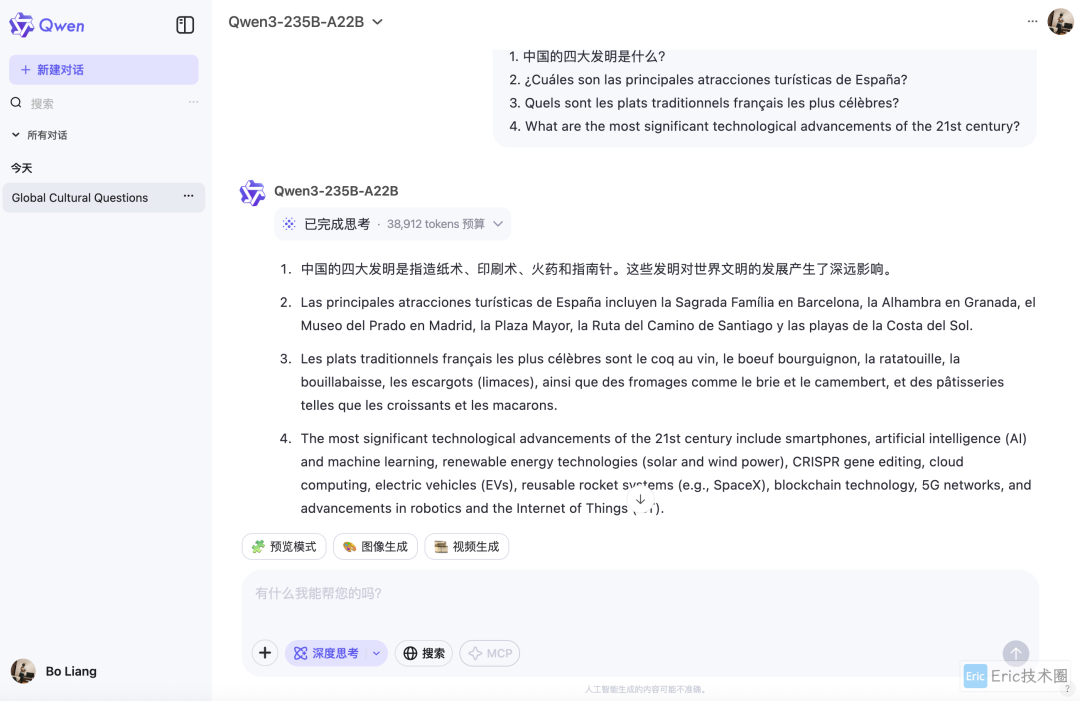
Task: Focus the 搜索 sidebar search field
Action: tap(103, 103)
